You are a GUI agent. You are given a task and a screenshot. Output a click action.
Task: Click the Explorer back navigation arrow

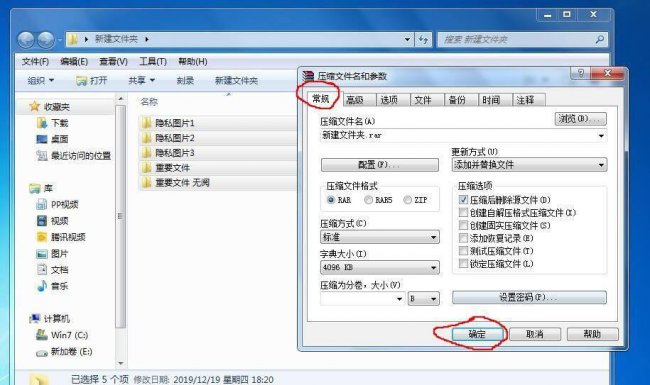pyautogui.click(x=26, y=40)
